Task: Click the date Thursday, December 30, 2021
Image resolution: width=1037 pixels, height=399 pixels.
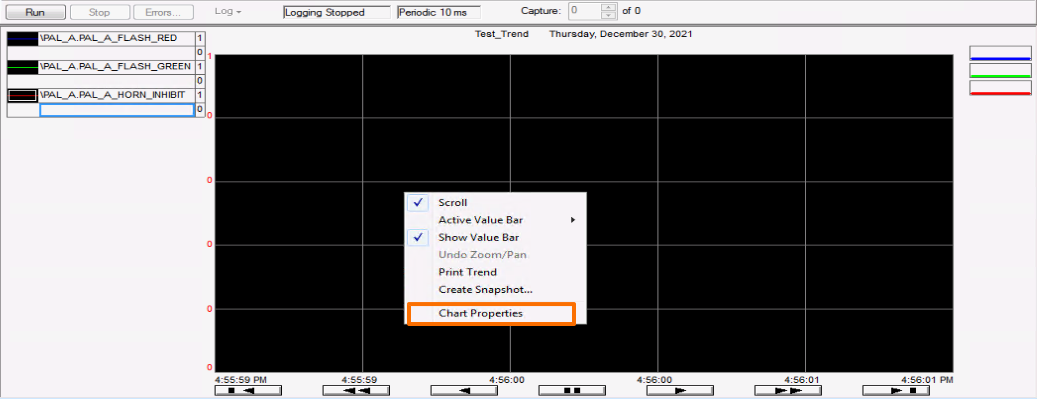Action: [620, 34]
